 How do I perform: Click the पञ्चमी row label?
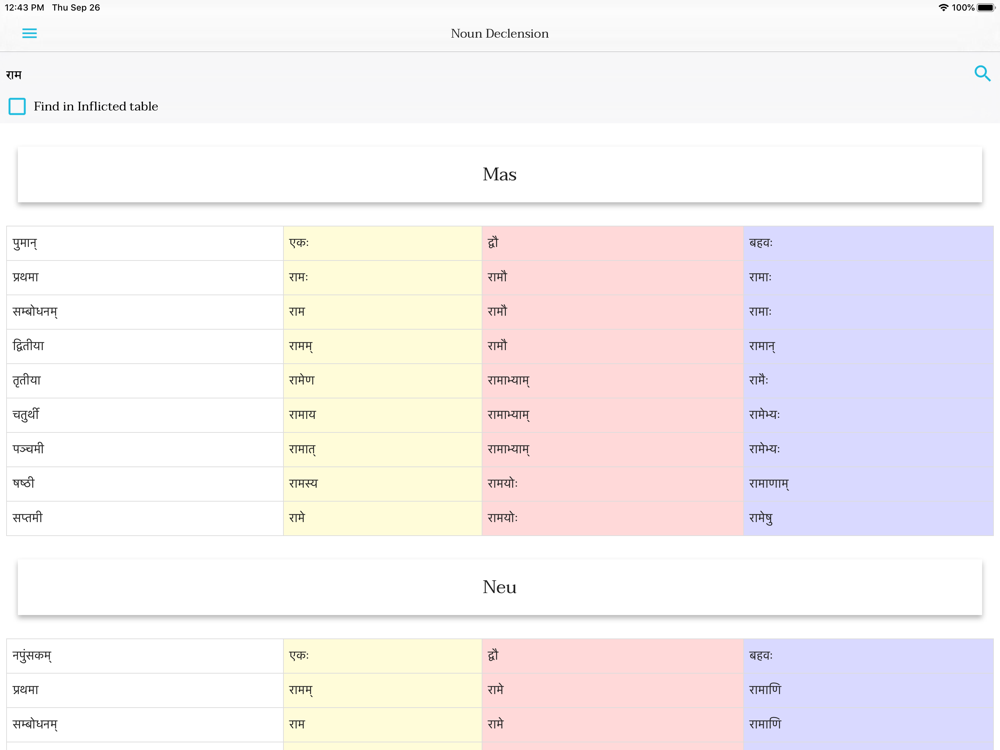coord(145,450)
